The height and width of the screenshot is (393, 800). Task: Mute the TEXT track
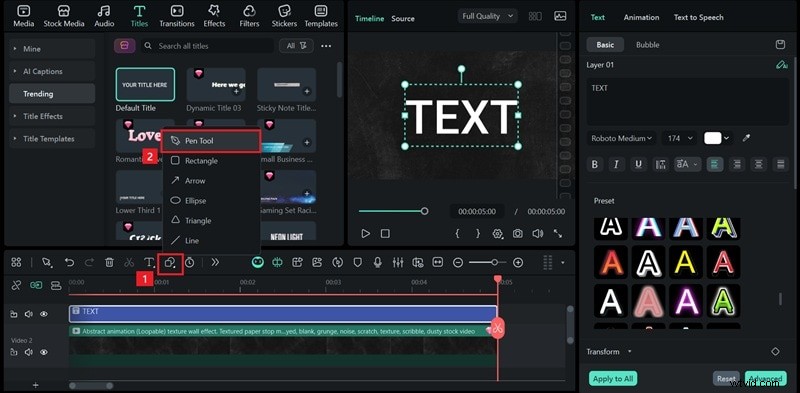[x=29, y=314]
